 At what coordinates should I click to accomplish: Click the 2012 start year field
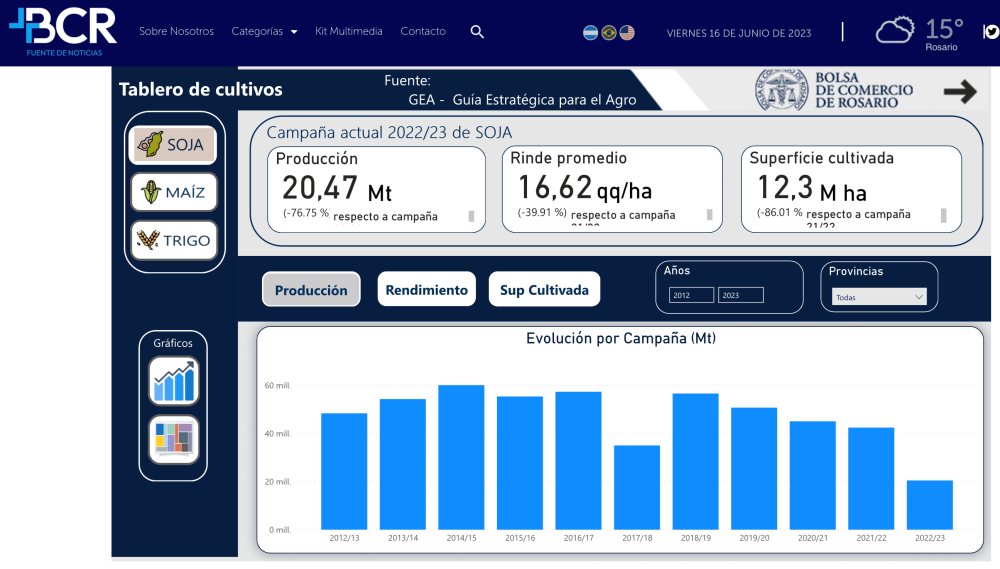click(691, 295)
